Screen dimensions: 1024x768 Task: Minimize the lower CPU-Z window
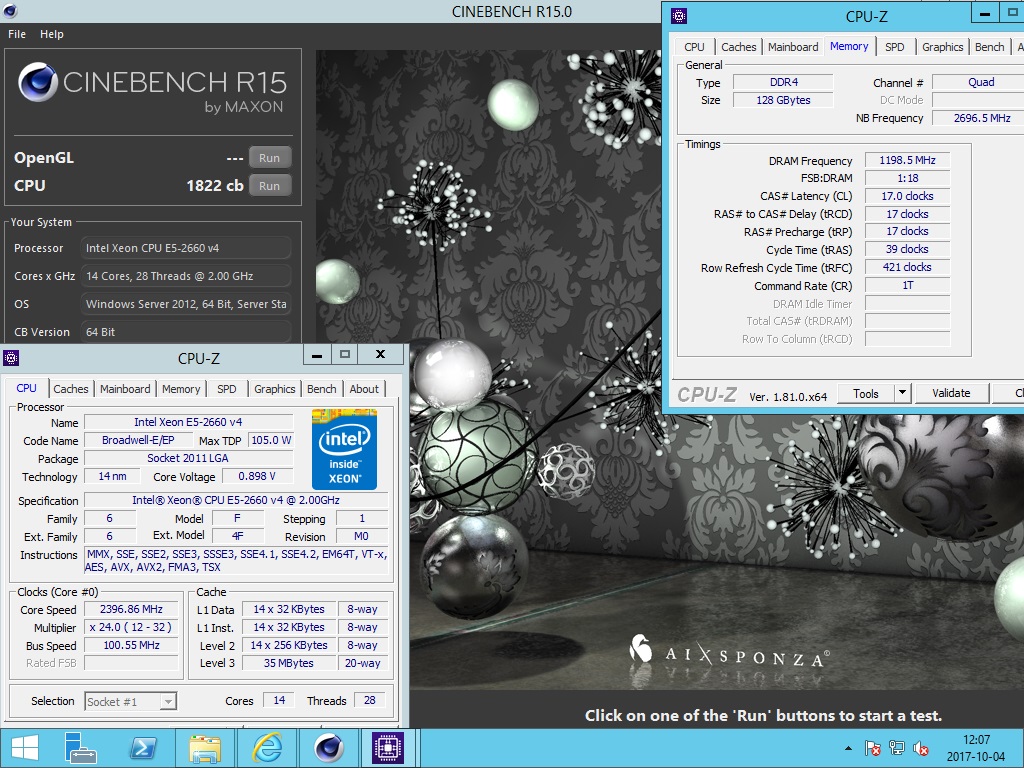pos(317,355)
